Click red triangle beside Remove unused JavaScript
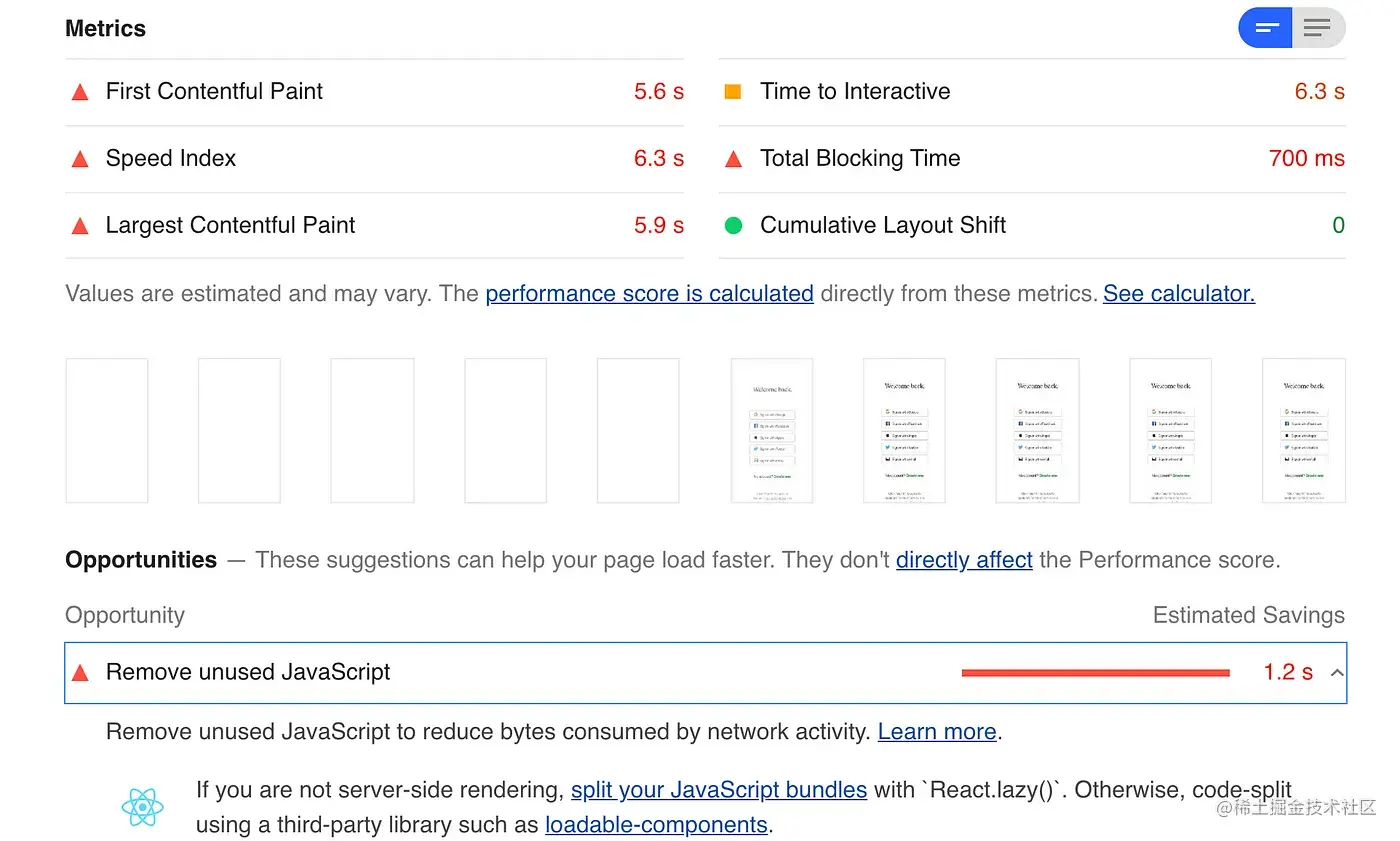 point(80,673)
